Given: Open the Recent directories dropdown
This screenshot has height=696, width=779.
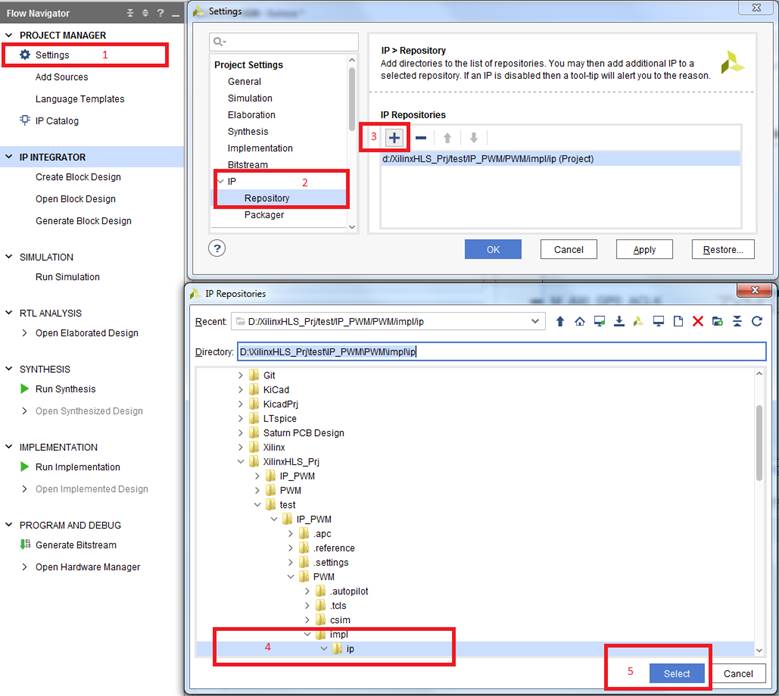Looking at the screenshot, I should point(539,321).
